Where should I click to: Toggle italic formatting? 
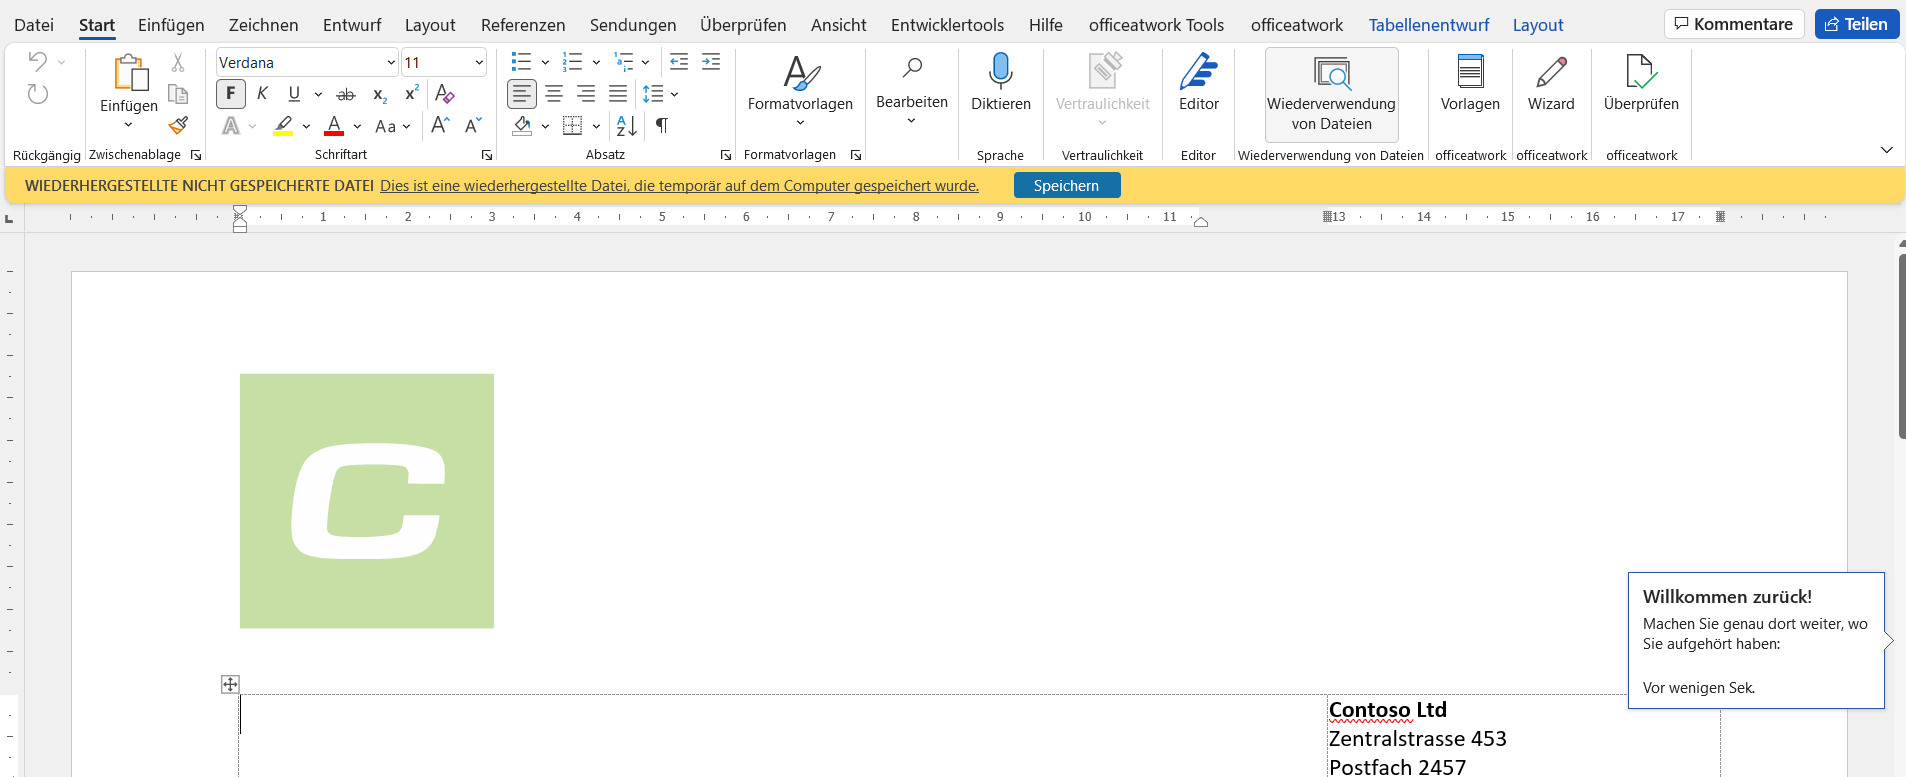(262, 94)
